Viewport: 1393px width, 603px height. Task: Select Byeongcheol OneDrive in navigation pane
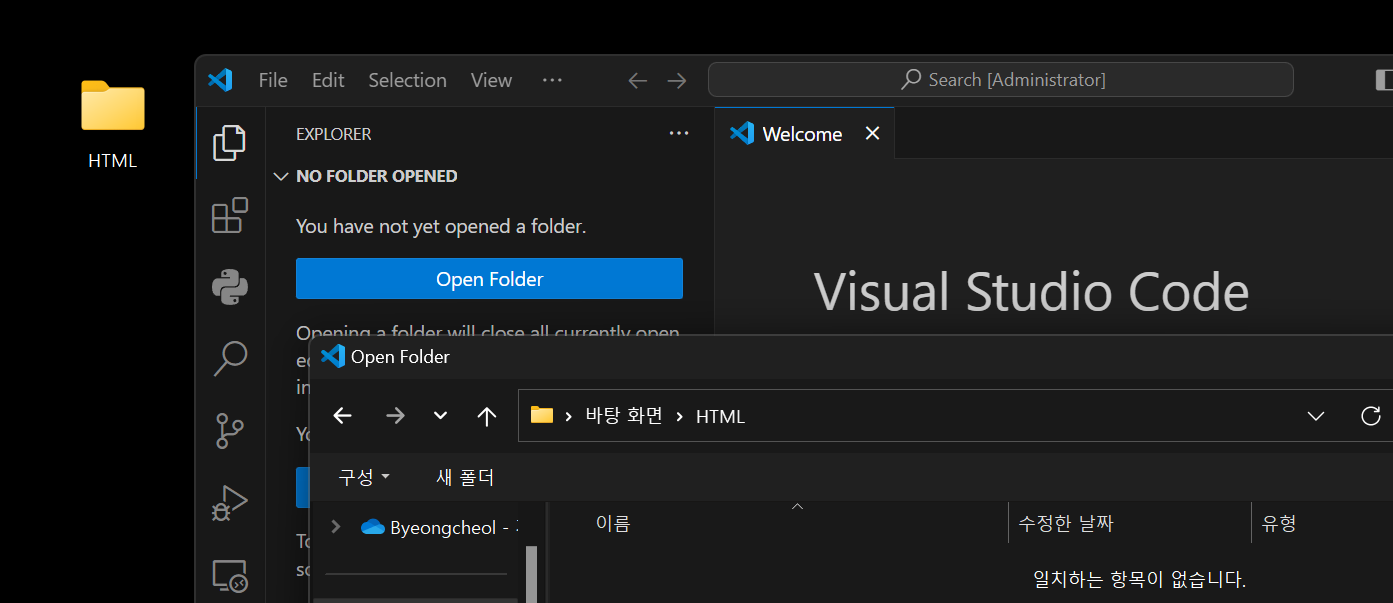tap(439, 527)
